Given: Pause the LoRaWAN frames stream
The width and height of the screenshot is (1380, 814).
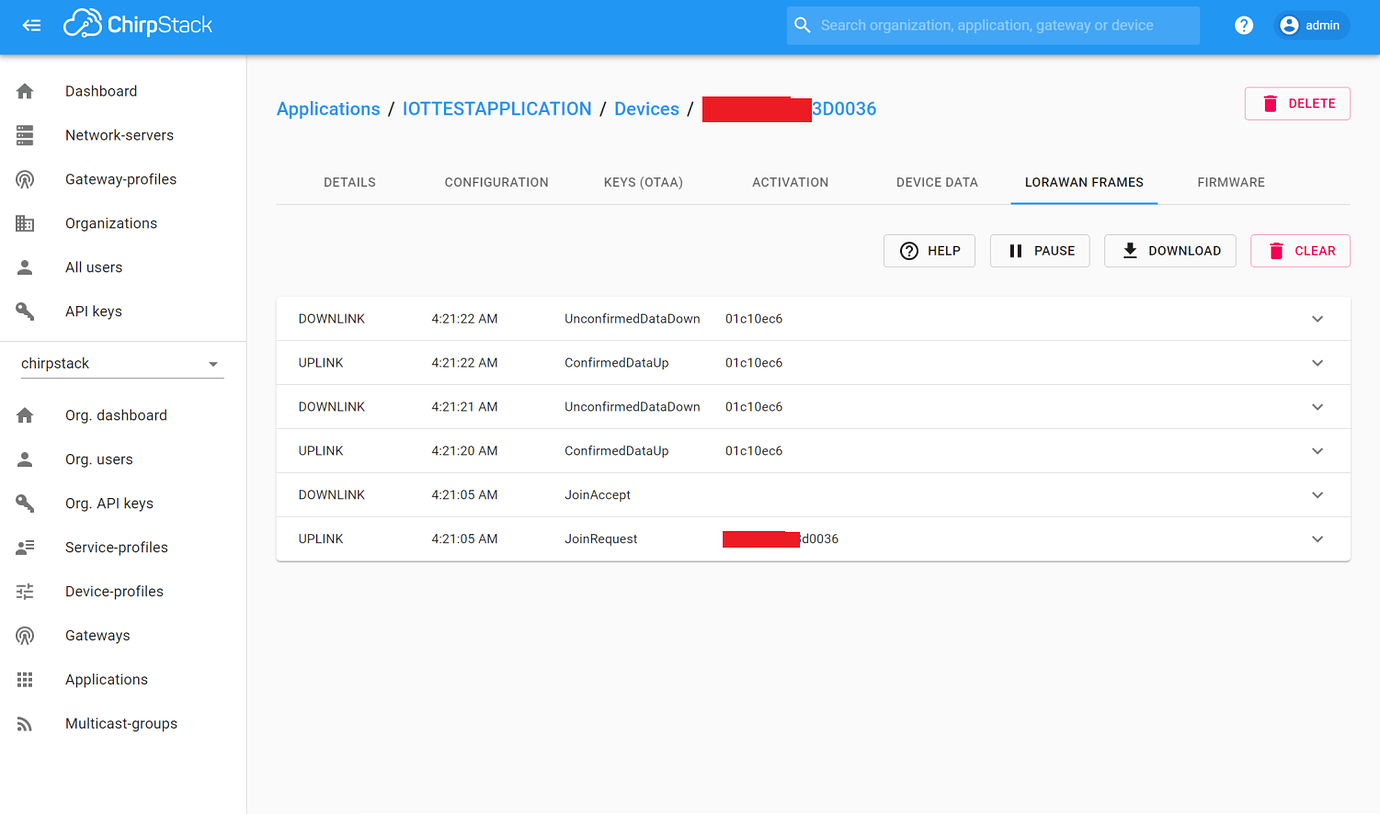Looking at the screenshot, I should pos(1039,250).
